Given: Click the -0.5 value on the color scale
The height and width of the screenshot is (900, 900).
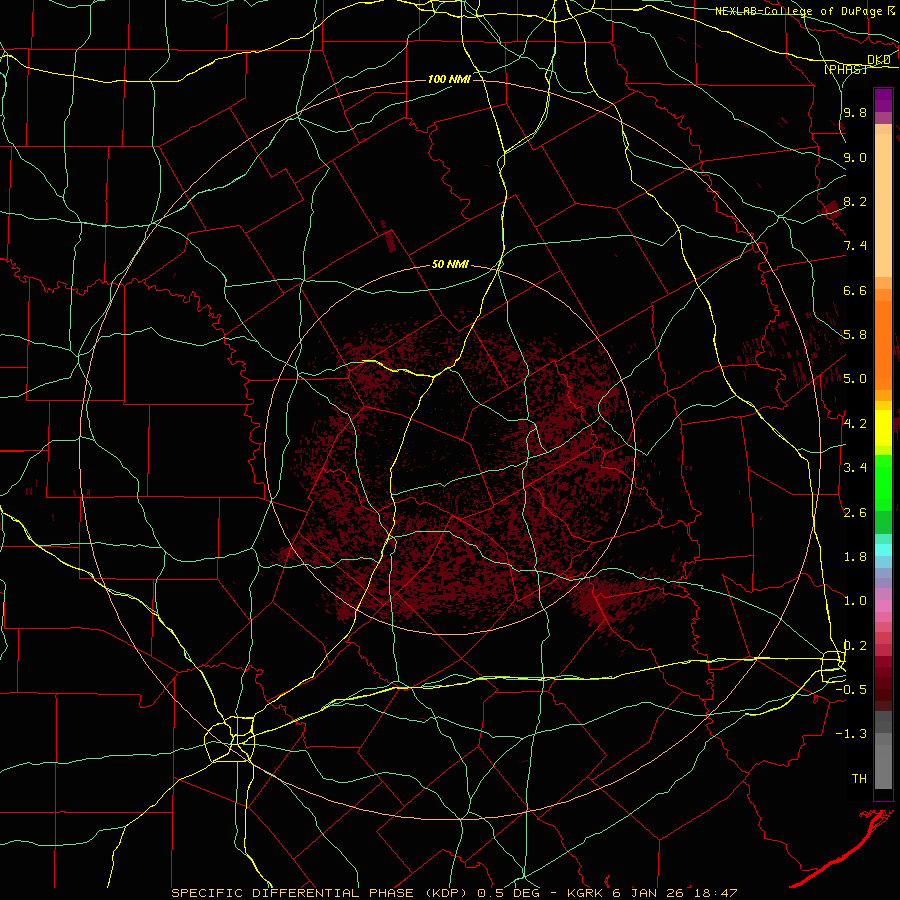Looking at the screenshot, I should pos(851,690).
